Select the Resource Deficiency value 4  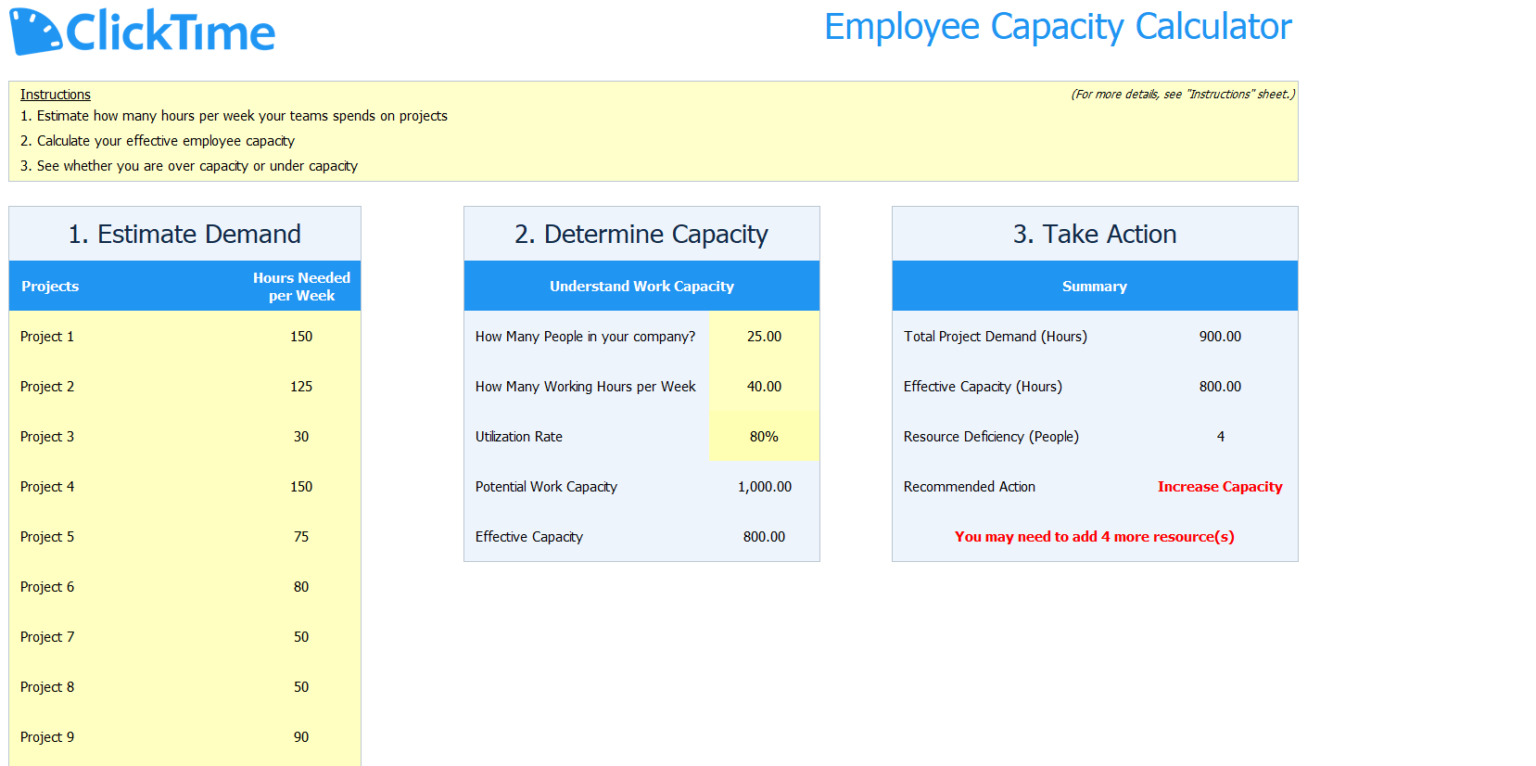tap(1220, 437)
